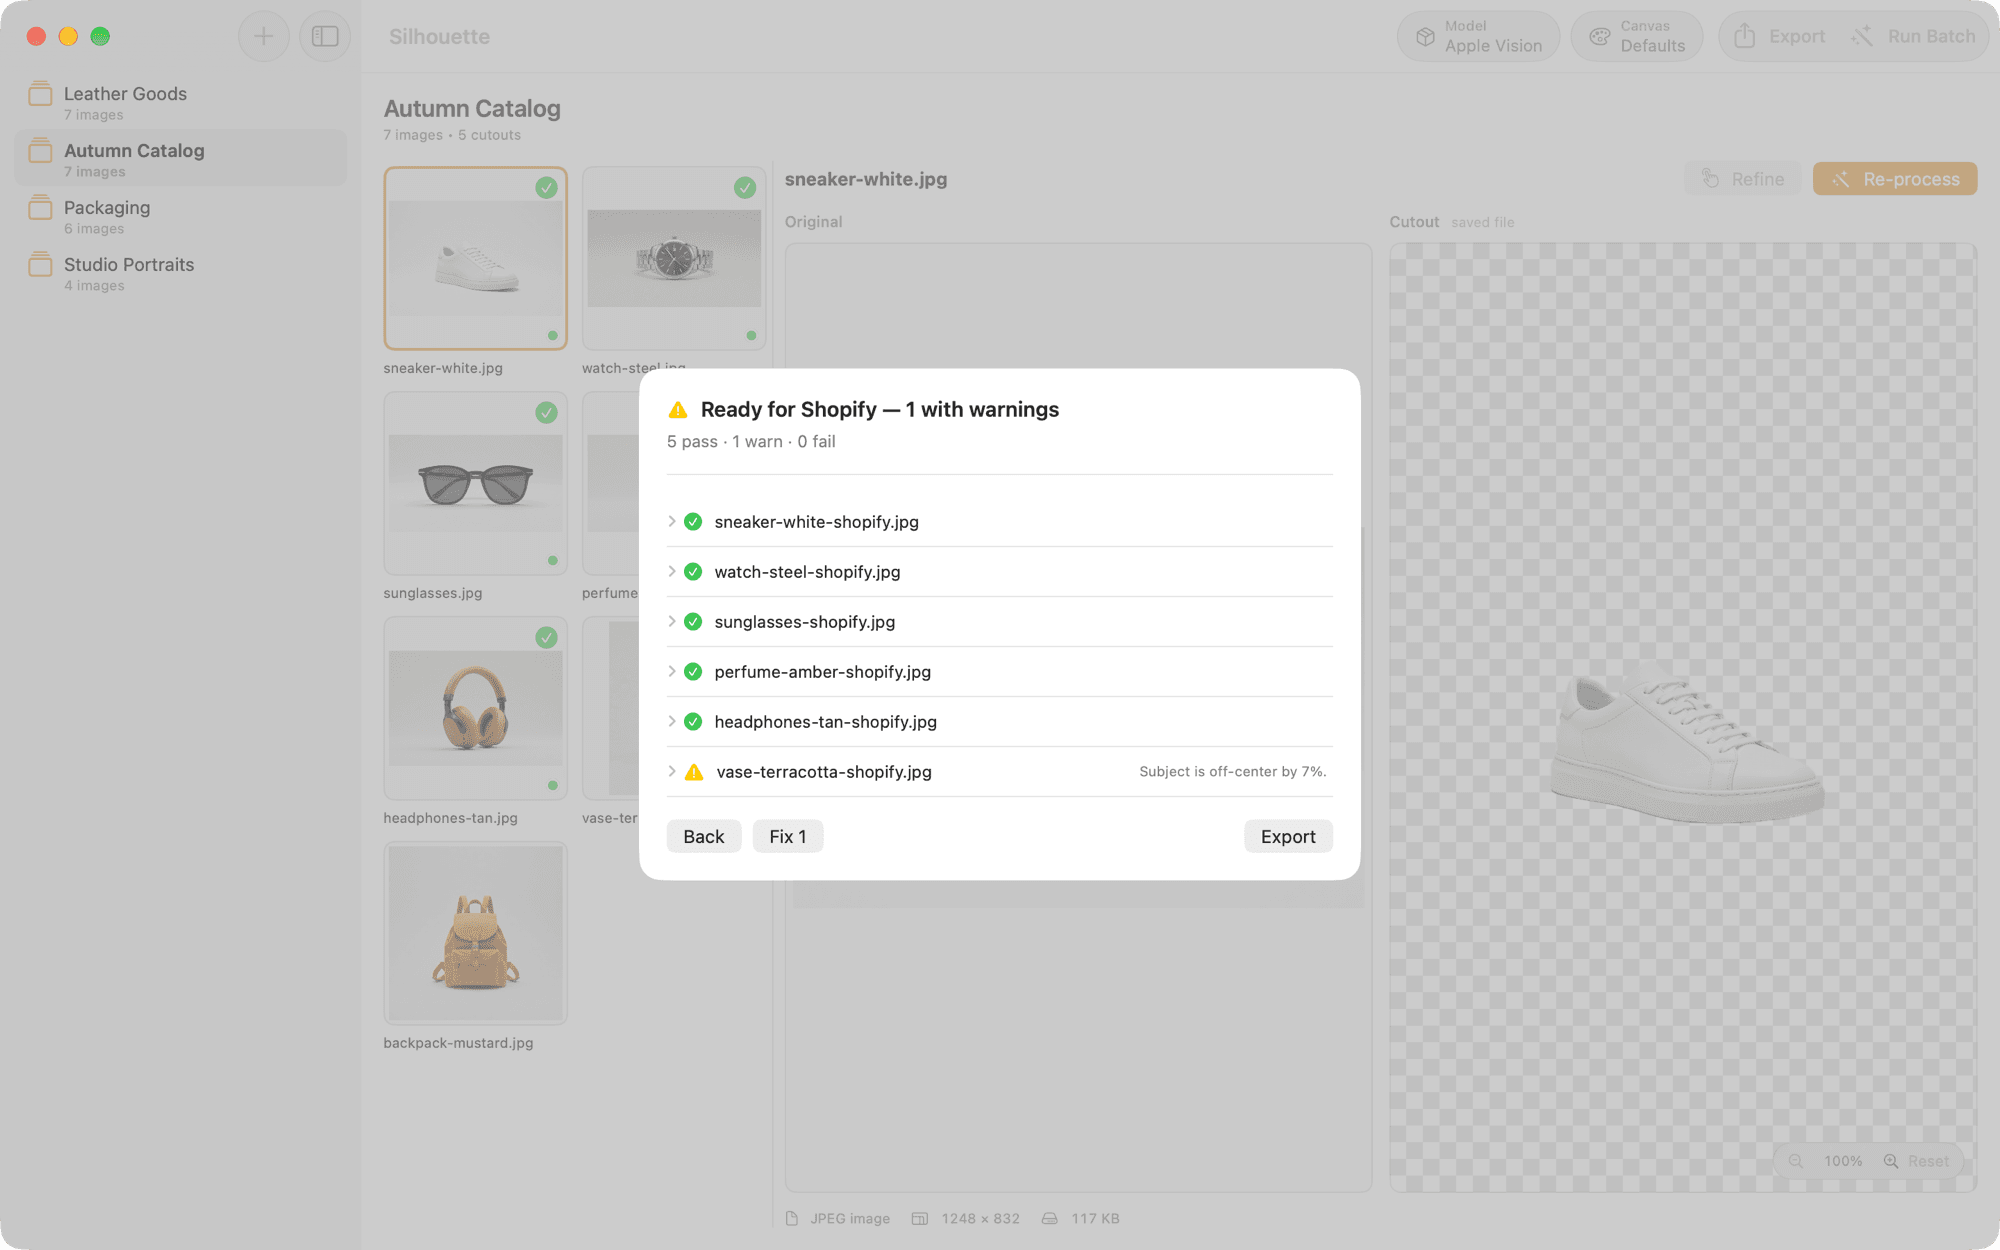Click the Studio Portraits folder icon
2000x1250 pixels.
[x=40, y=265]
